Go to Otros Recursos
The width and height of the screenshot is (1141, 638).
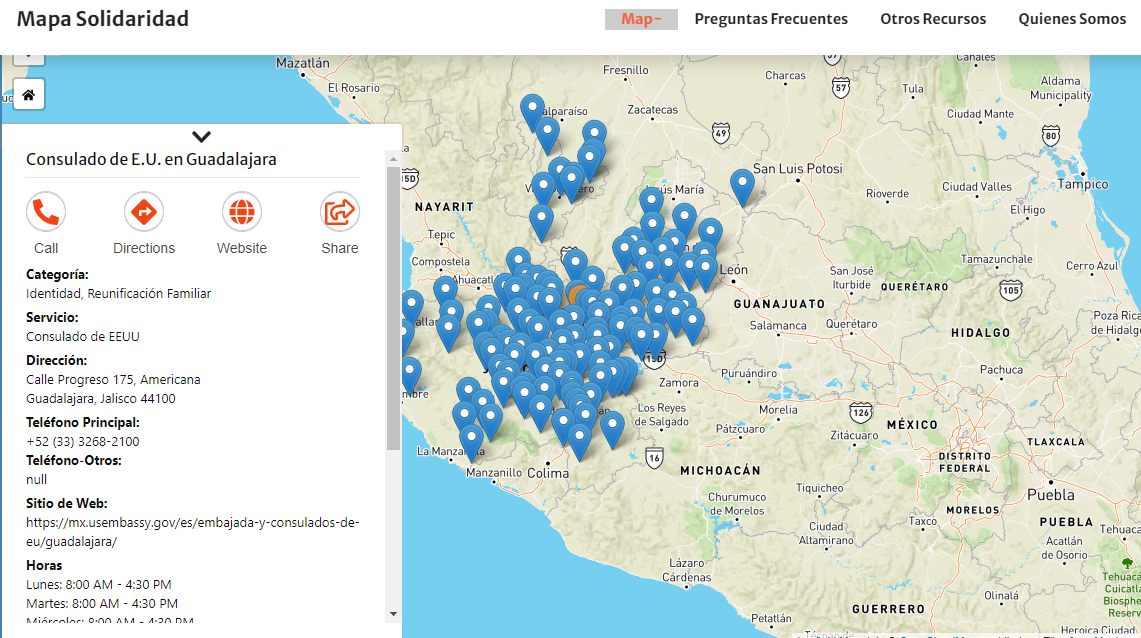click(x=933, y=19)
